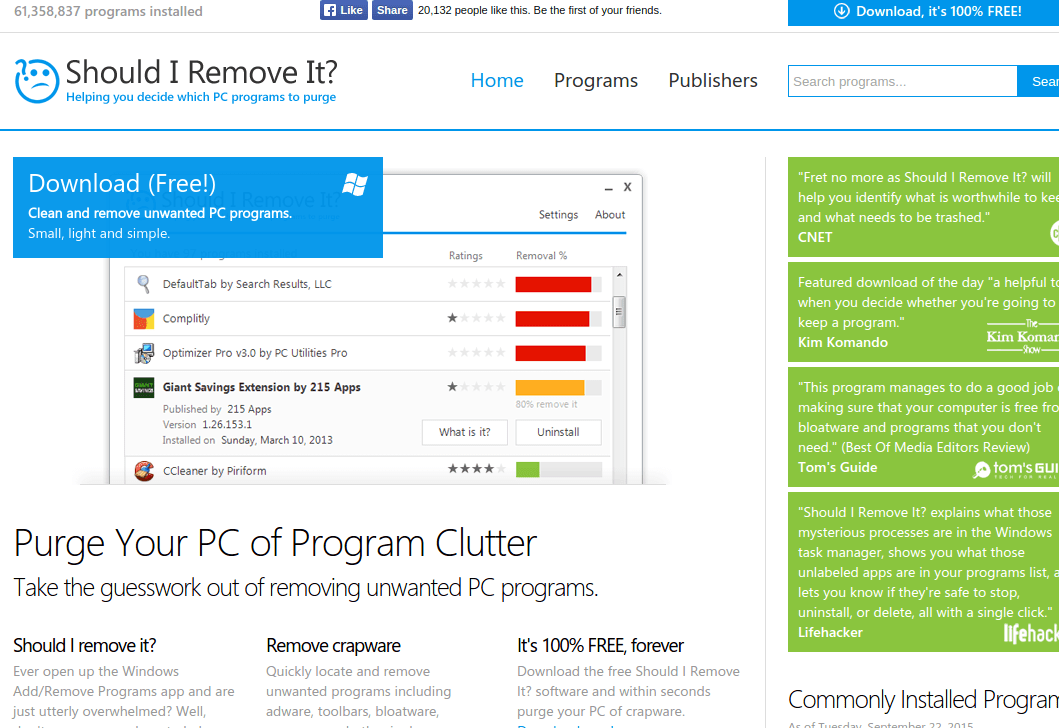Select CCleaner by Piriform row text
1059x728 pixels.
click(214, 471)
